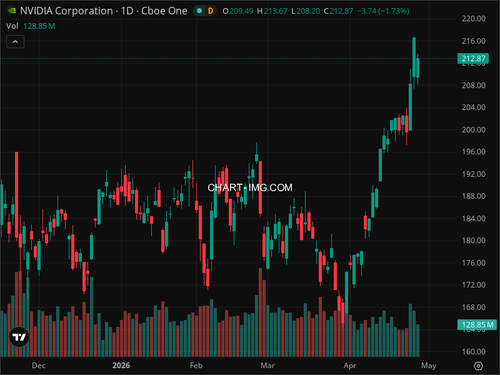The width and height of the screenshot is (500, 375).
Task: Click the Dec time axis label
Action: coord(38,366)
